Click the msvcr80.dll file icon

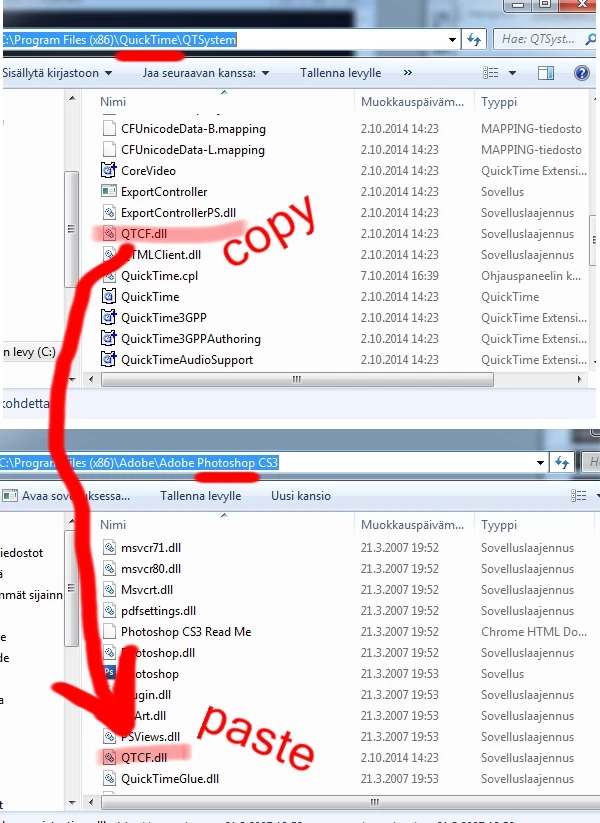pos(109,568)
